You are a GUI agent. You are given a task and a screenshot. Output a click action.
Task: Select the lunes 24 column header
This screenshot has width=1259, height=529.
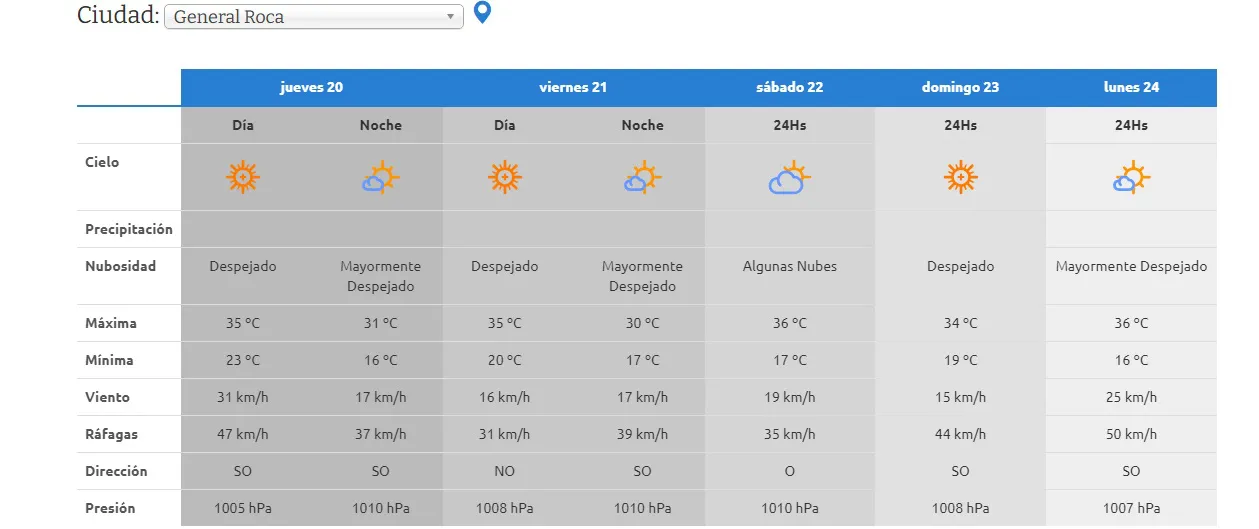[x=1131, y=87]
